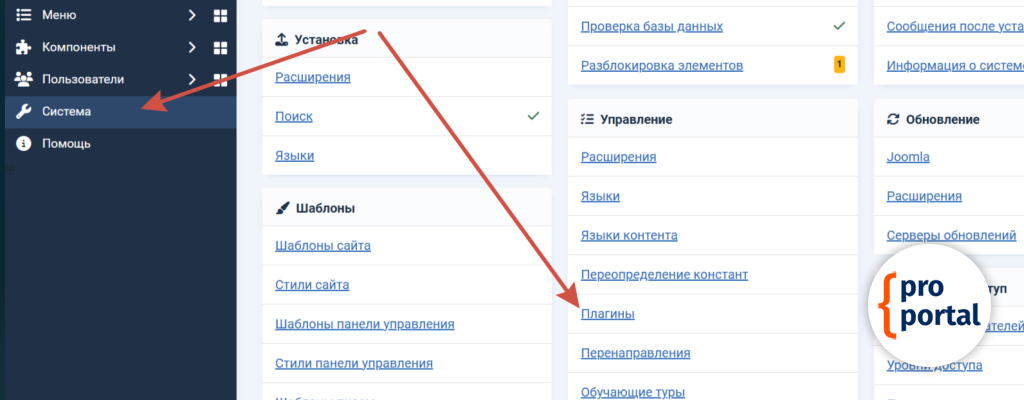Click the pro portal logo

[x=931, y=304]
